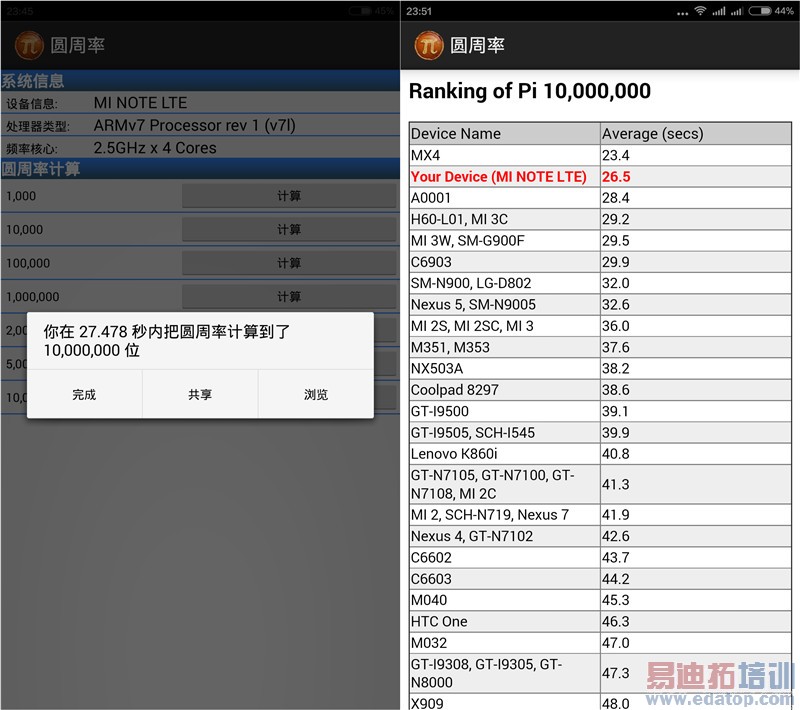This screenshot has height=710, width=800.
Task: Select the MI 2, SCH-N719, Nexus 7 row
Action: 600,515
